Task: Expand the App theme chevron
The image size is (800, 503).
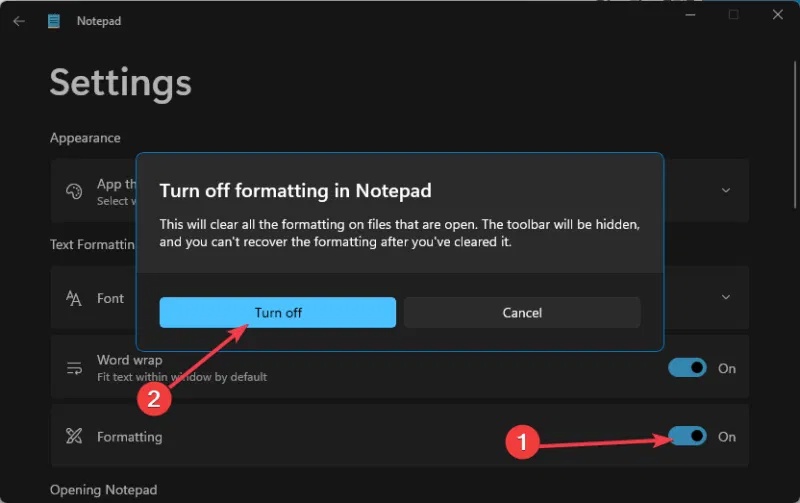Action: point(726,190)
